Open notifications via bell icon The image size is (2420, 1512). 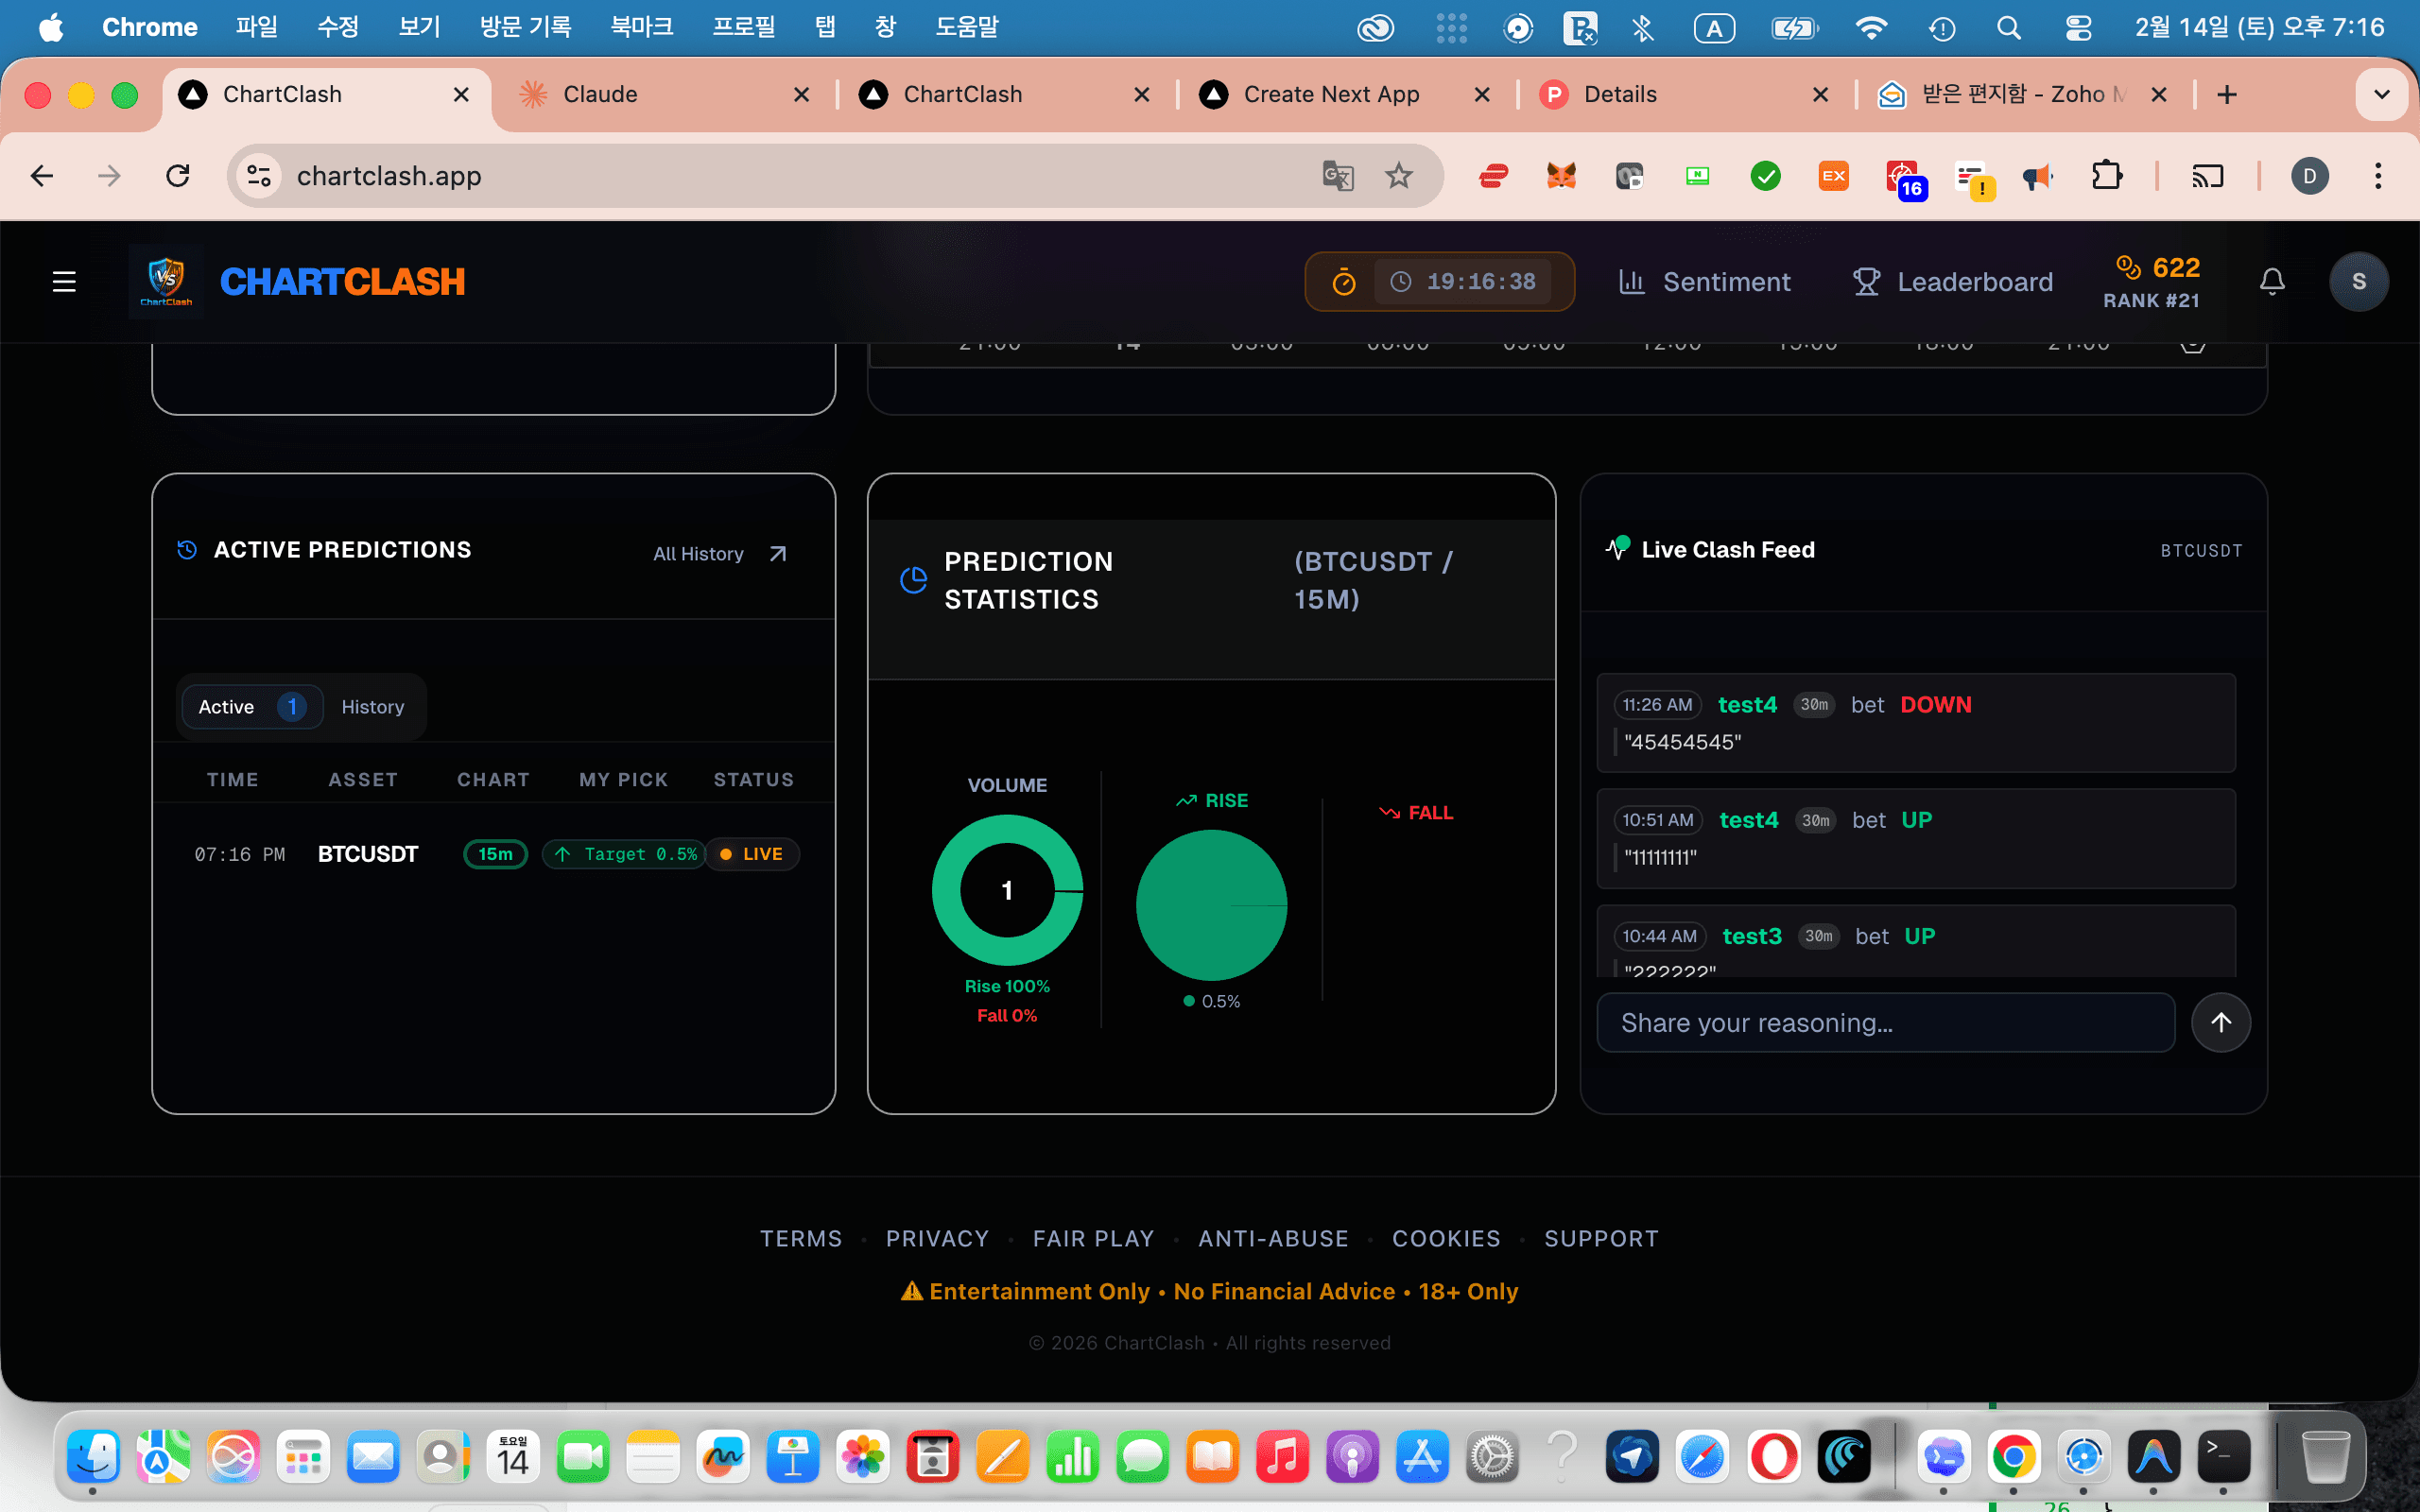[2271, 281]
